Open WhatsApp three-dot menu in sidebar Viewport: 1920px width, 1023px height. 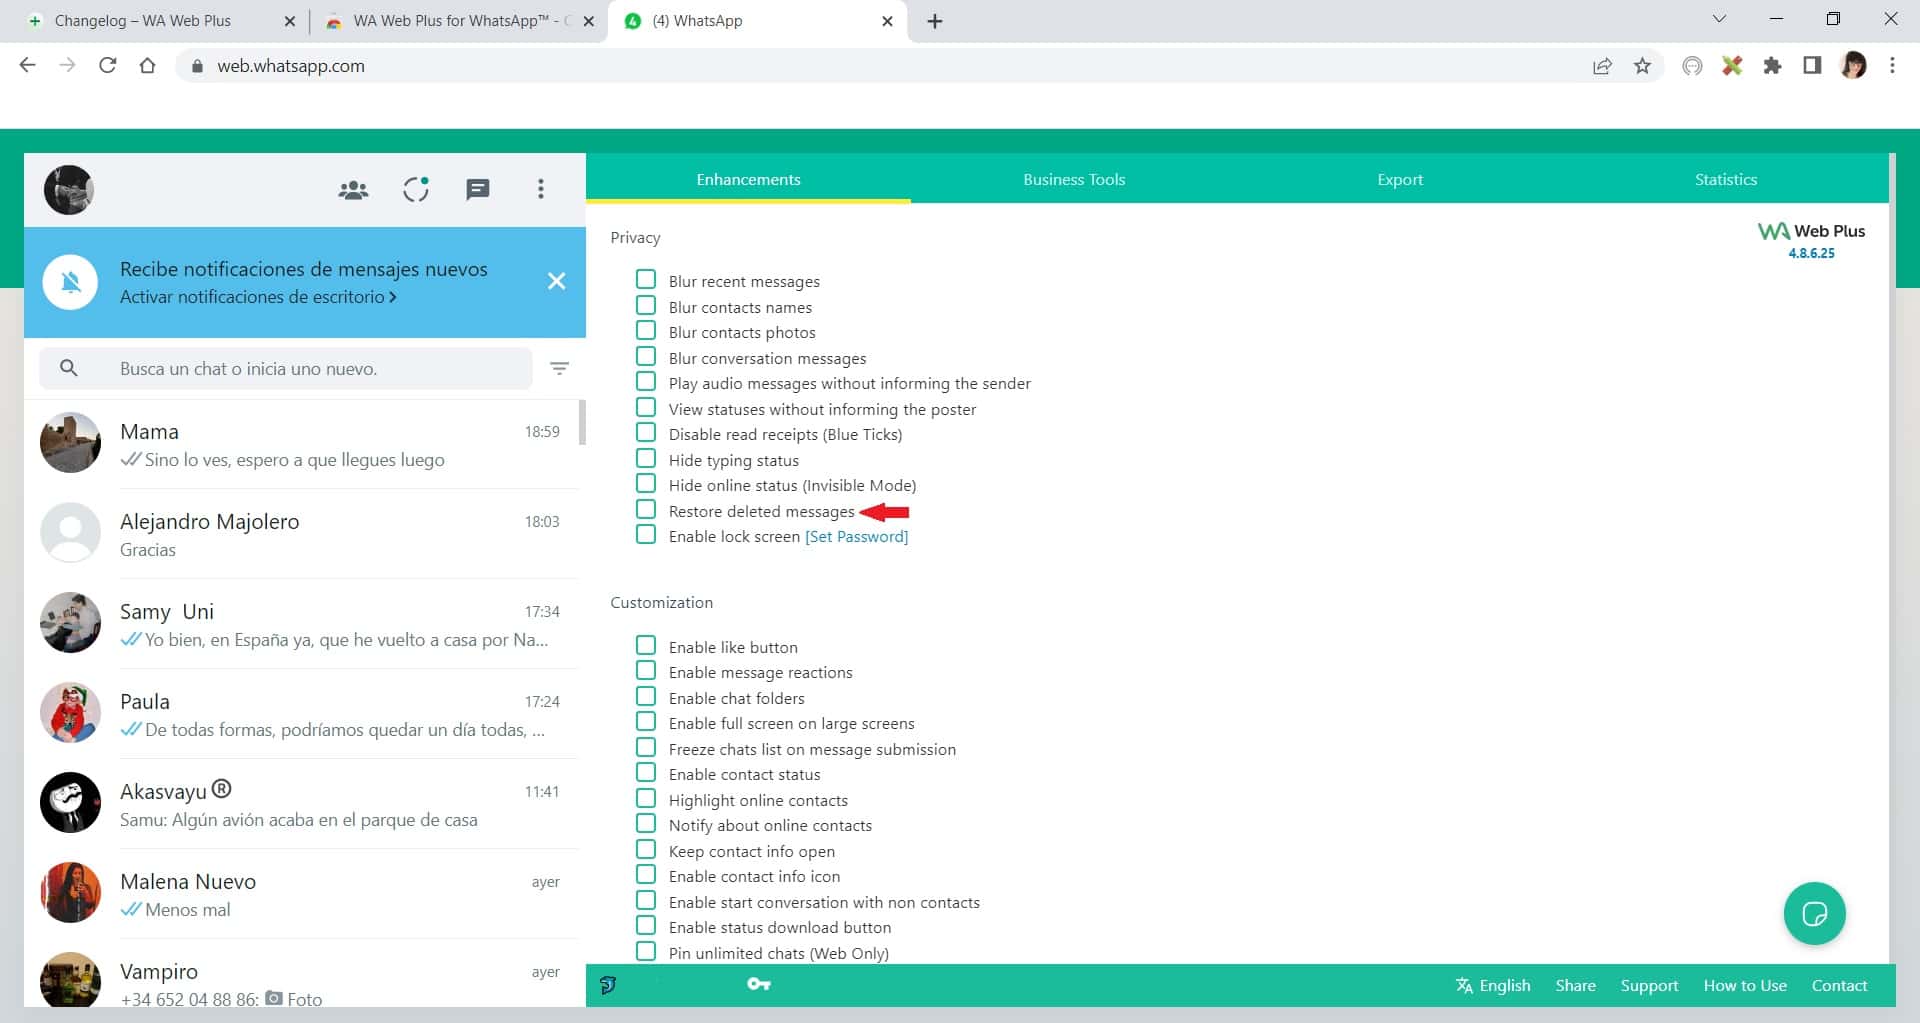tap(541, 190)
